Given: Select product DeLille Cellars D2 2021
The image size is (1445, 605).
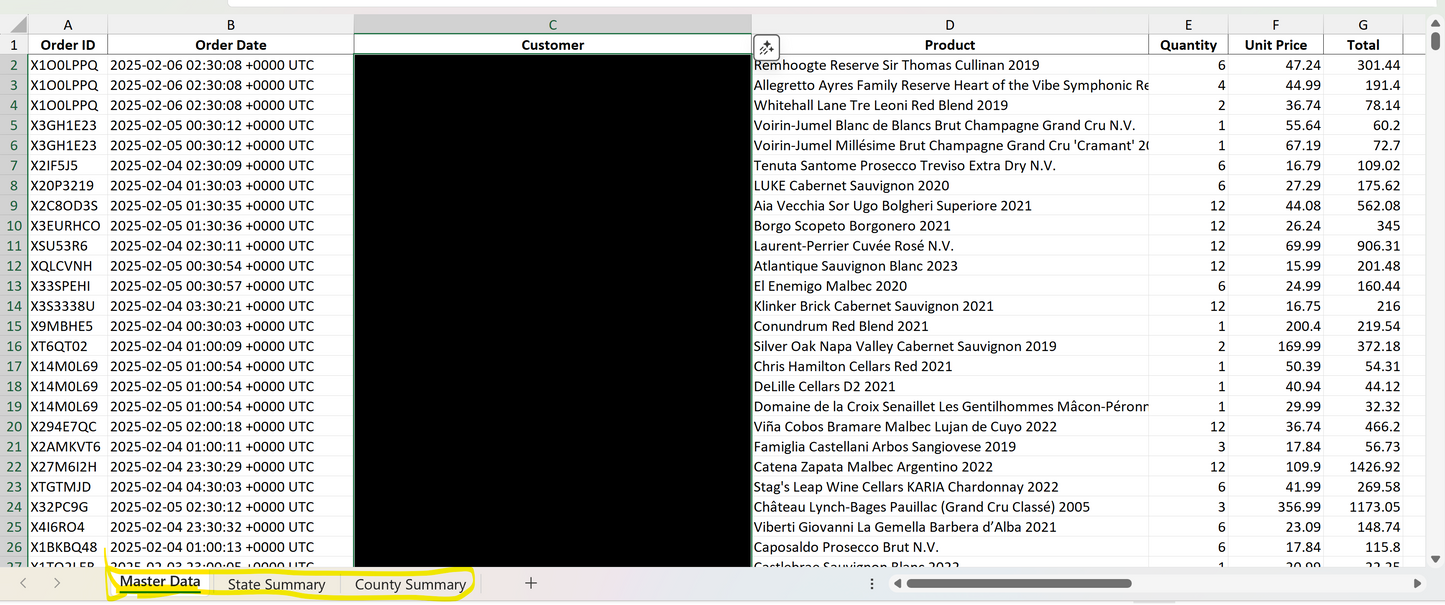Looking at the screenshot, I should (949, 386).
